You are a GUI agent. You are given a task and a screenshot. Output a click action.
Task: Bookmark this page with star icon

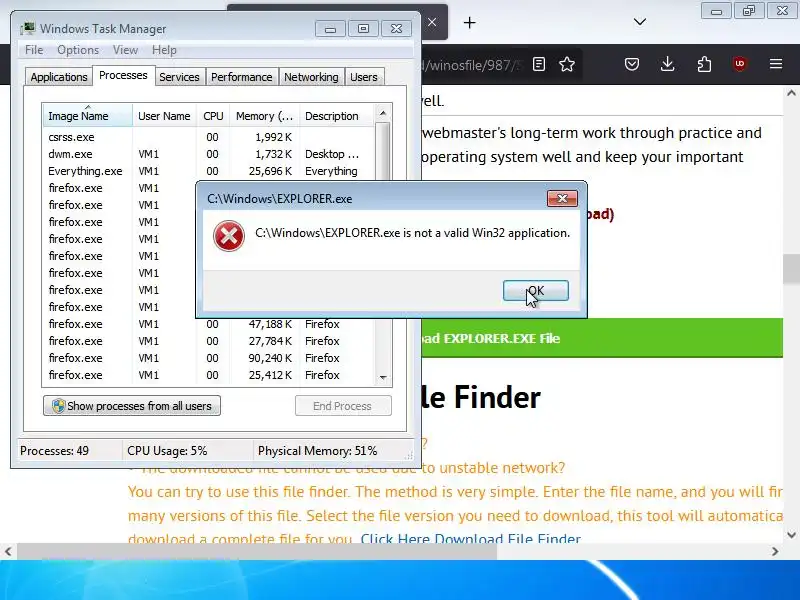pyautogui.click(x=567, y=64)
